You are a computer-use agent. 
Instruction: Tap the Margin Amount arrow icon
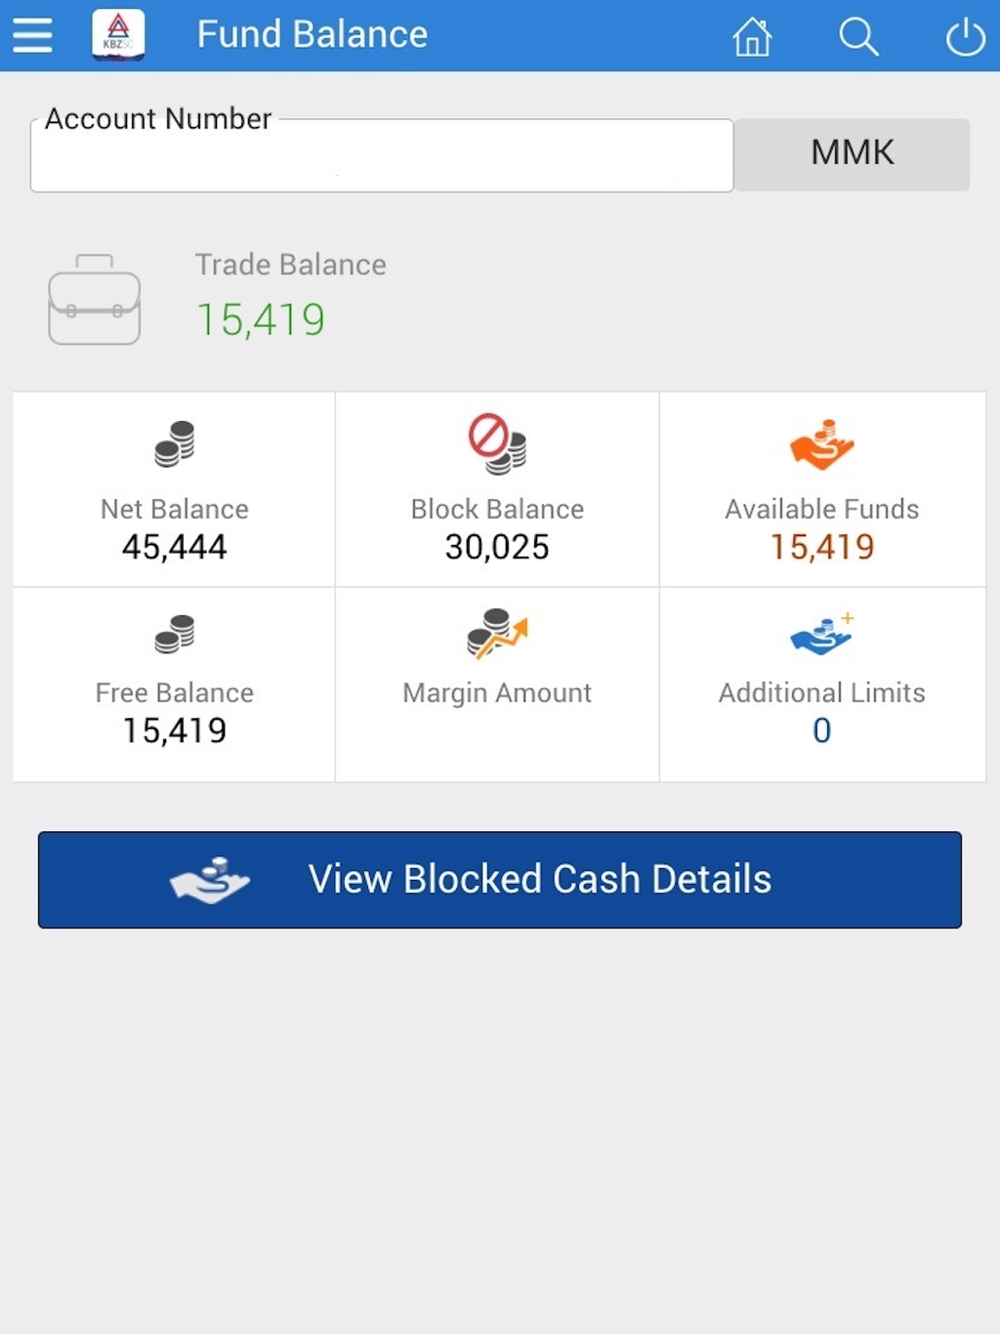point(497,633)
